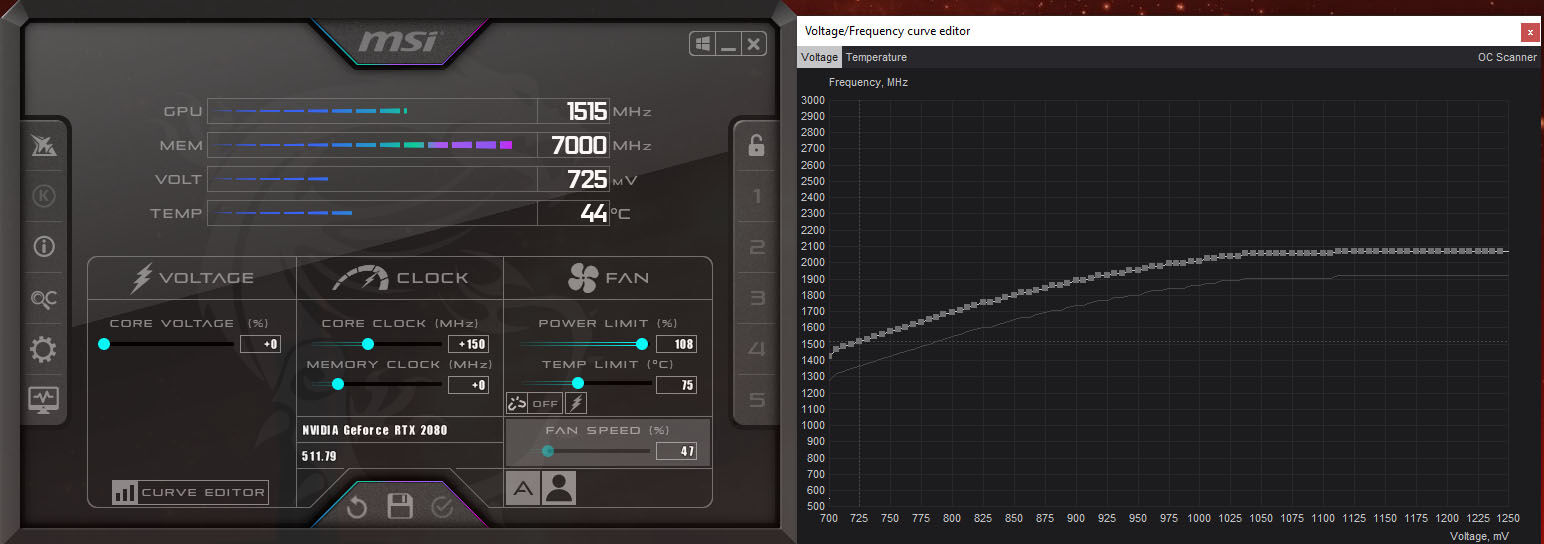
Task: Enable user-defined fan control icon
Action: [x=559, y=488]
